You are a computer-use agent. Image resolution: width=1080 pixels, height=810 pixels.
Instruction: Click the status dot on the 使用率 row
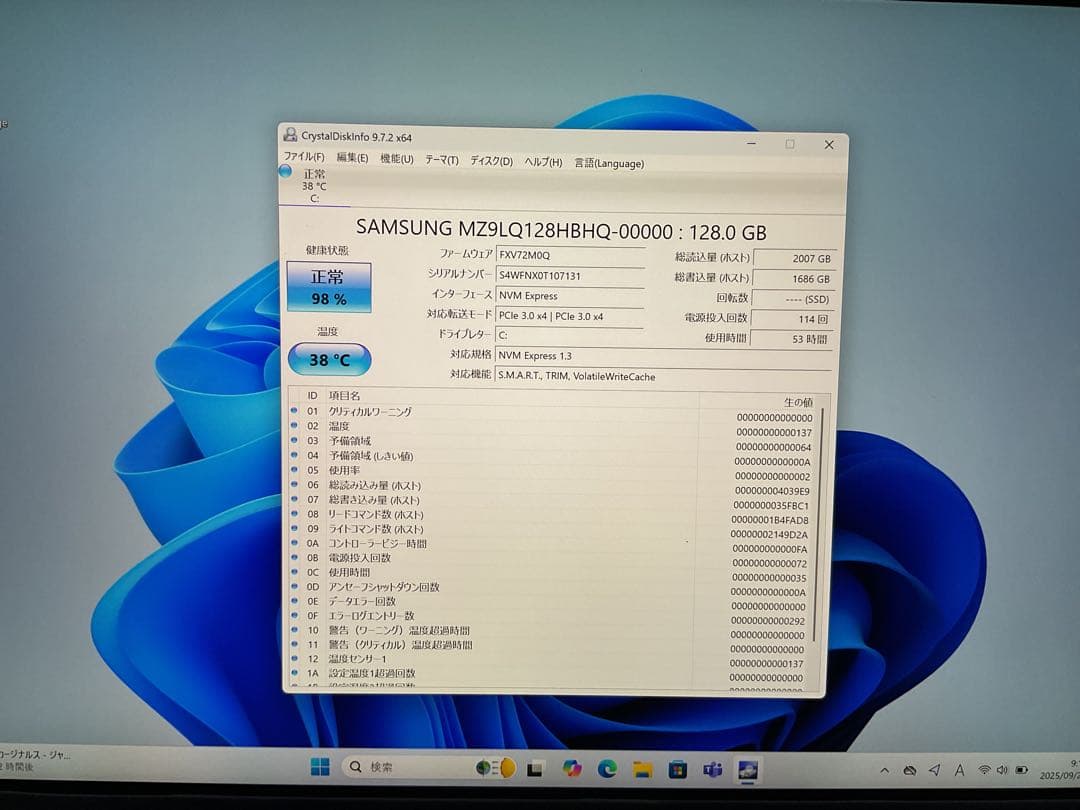point(293,470)
